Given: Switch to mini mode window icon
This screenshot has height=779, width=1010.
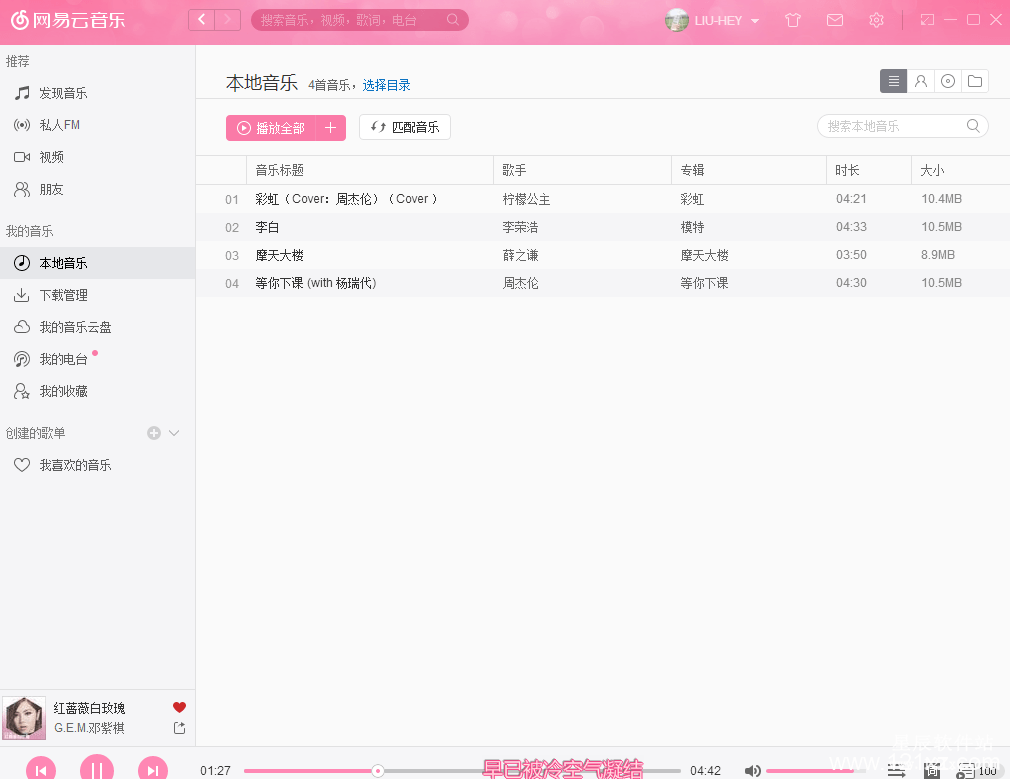Looking at the screenshot, I should click(927, 20).
